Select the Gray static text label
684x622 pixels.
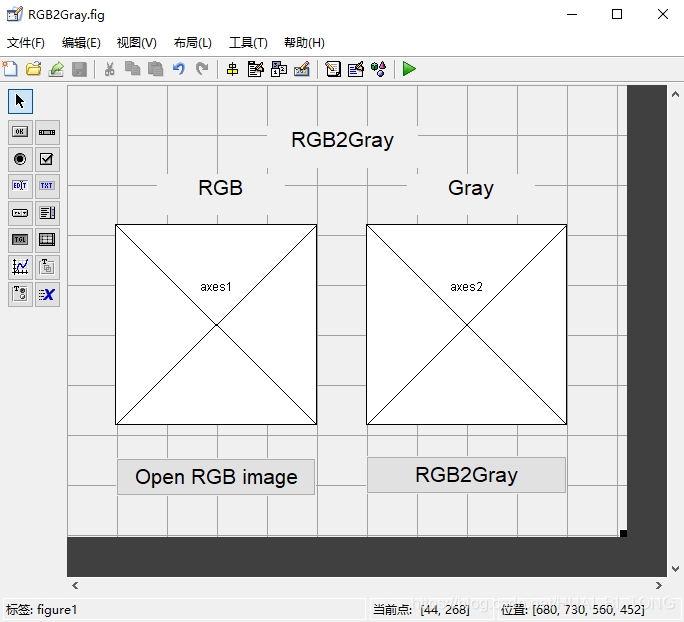pos(471,188)
